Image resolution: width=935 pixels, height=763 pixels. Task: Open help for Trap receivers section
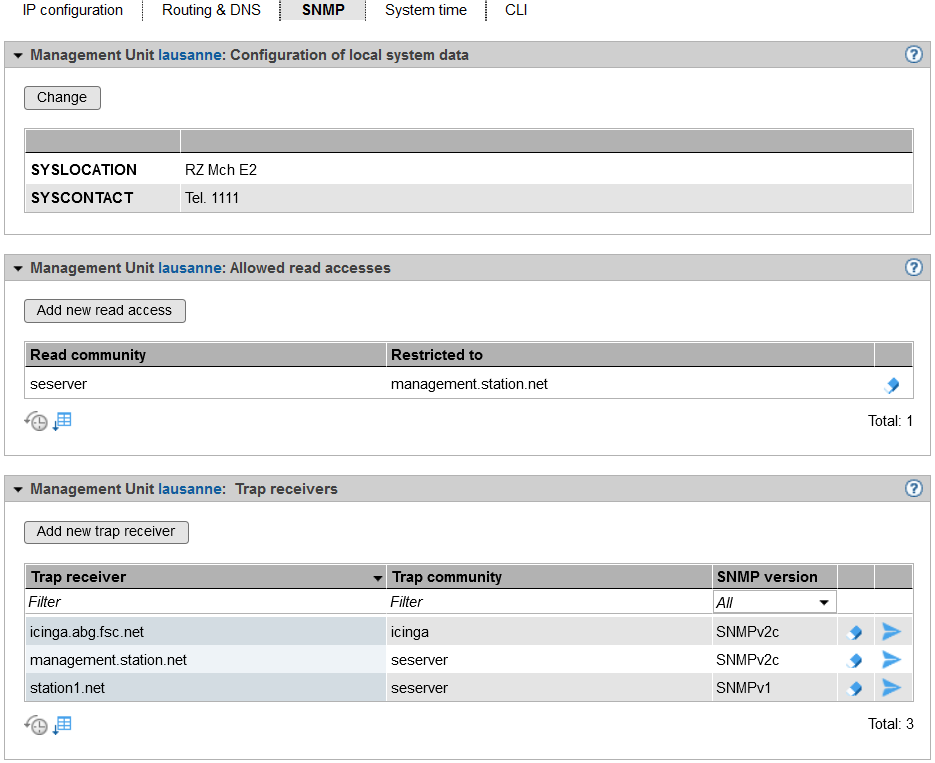coord(913,489)
